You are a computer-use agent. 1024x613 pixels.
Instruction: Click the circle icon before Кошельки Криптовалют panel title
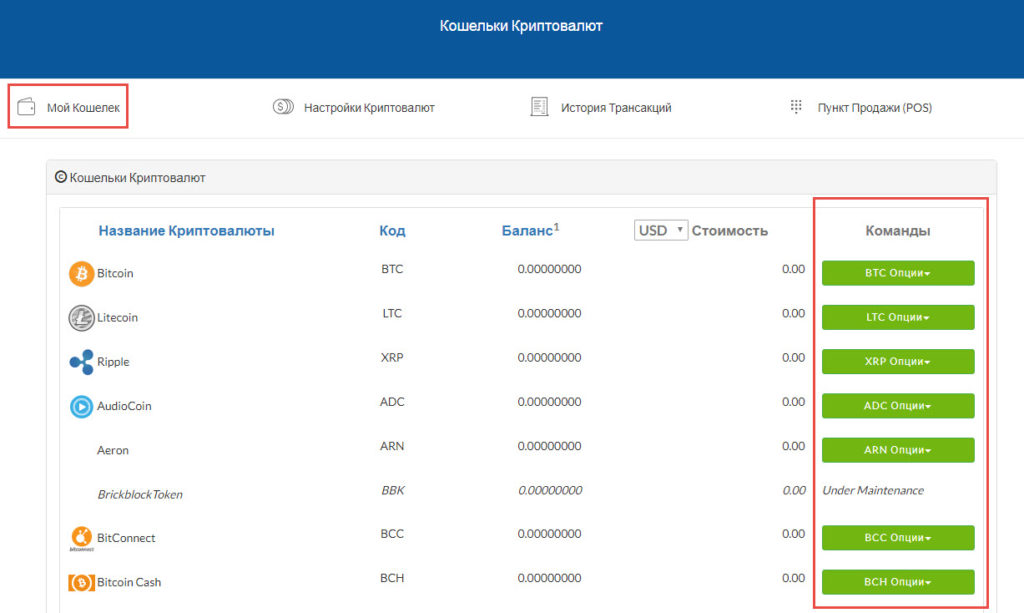[x=61, y=177]
